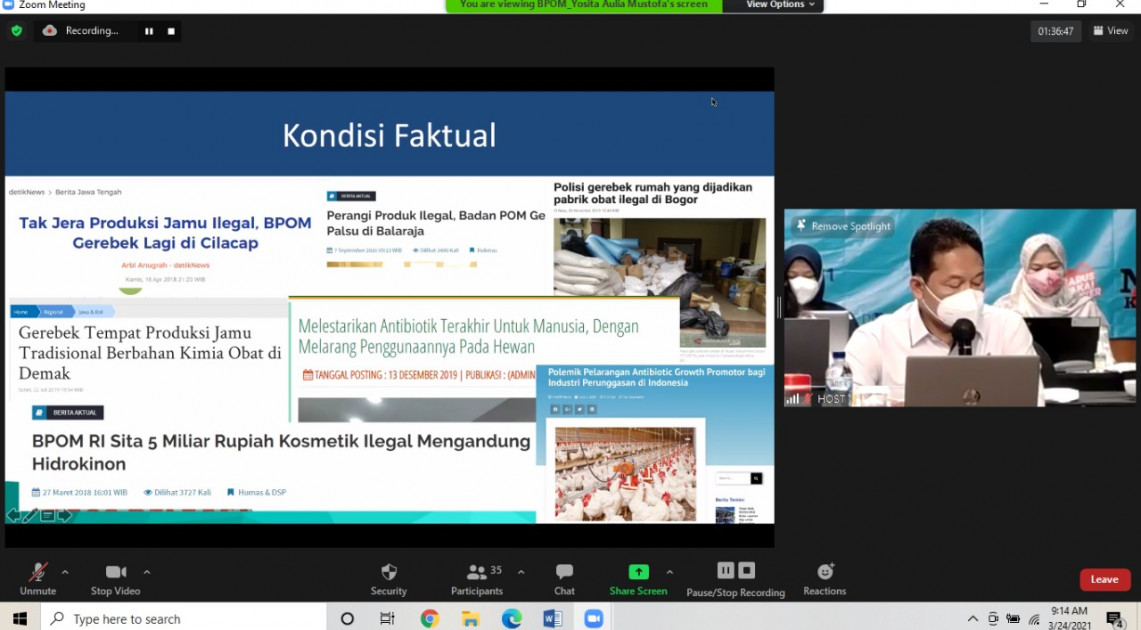Expand the Share Screen options arrow
The height and width of the screenshot is (630, 1141).
pos(669,572)
